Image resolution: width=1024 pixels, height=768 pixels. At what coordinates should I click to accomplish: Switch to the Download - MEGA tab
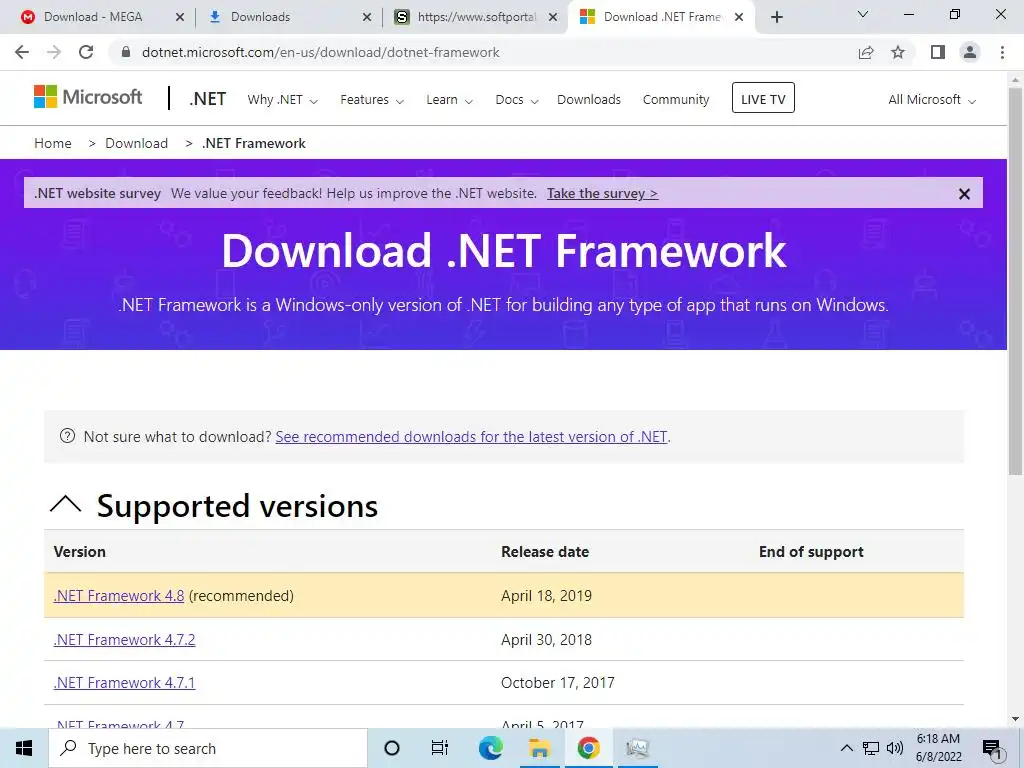click(x=93, y=18)
